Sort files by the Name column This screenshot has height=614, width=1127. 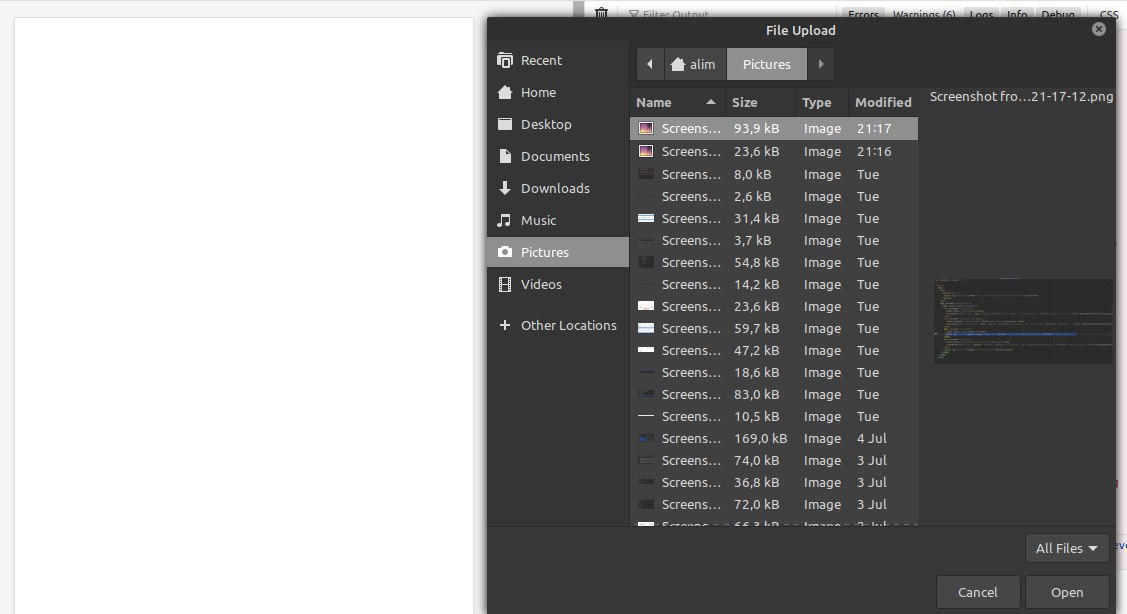click(x=677, y=102)
